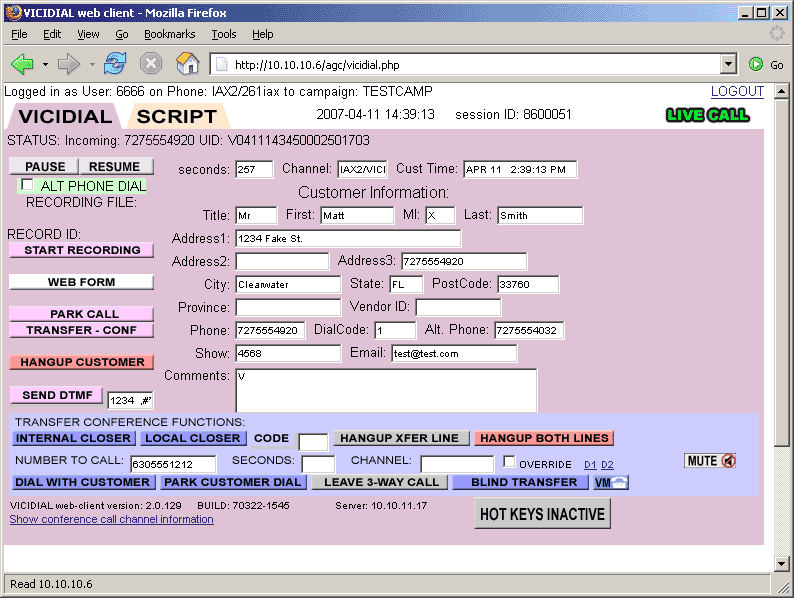Click the Reload page icon
Image resolution: width=794 pixels, height=598 pixels.
click(x=115, y=64)
